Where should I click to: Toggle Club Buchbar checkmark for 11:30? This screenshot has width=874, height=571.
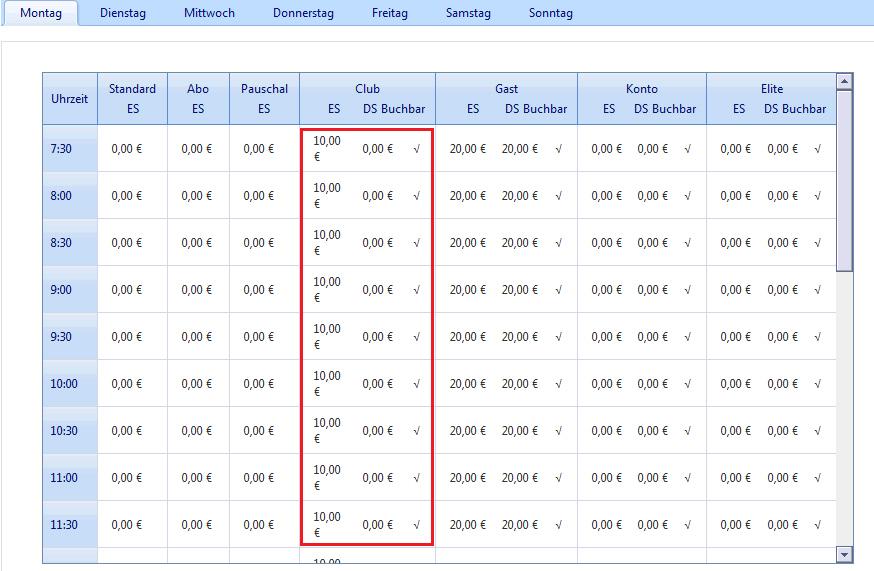[416, 525]
